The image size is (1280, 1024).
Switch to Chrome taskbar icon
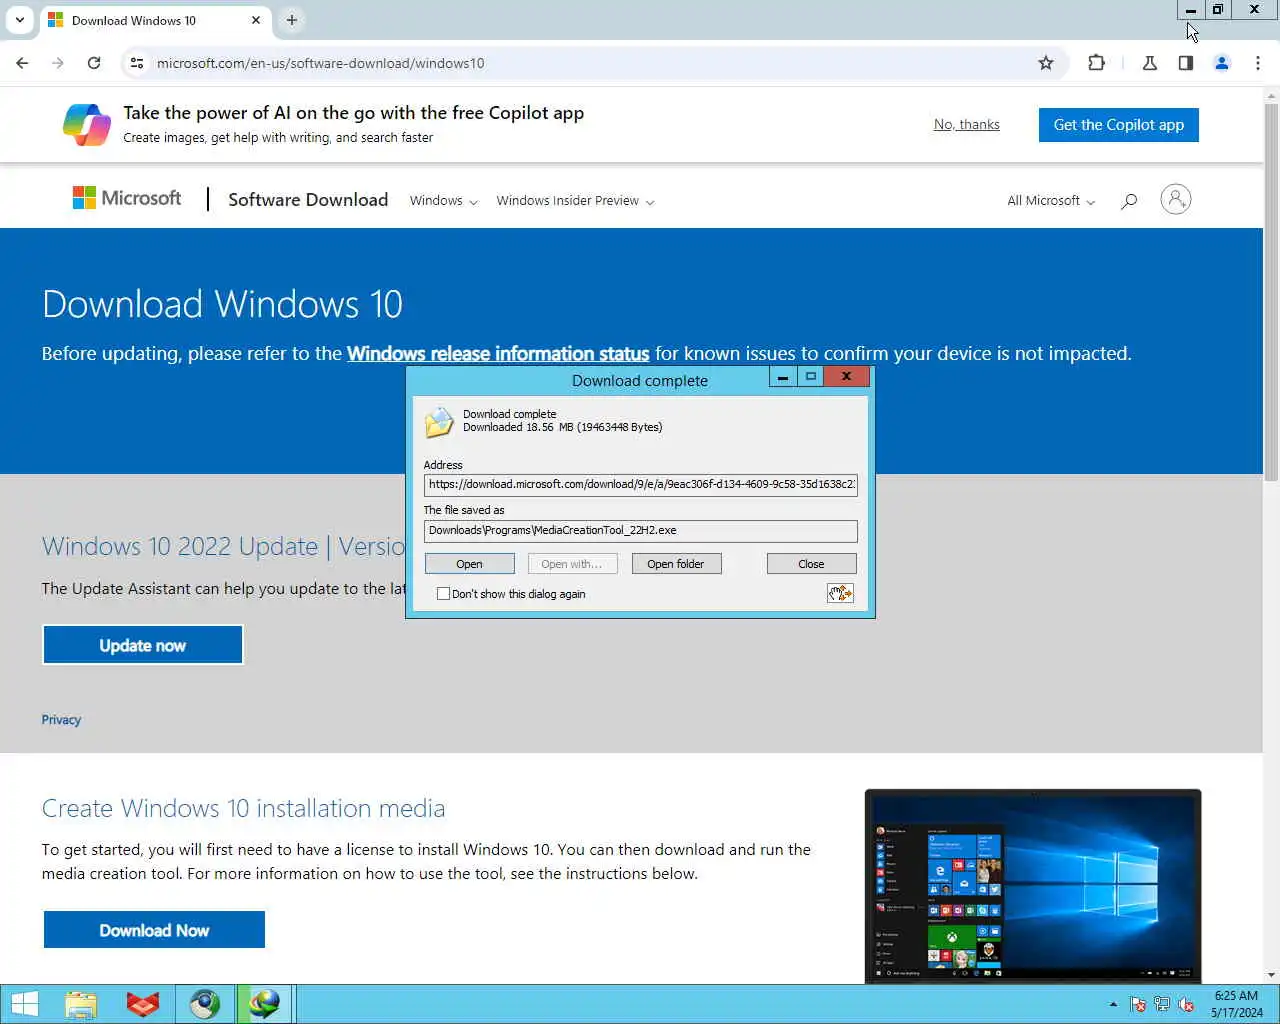pos(205,1004)
